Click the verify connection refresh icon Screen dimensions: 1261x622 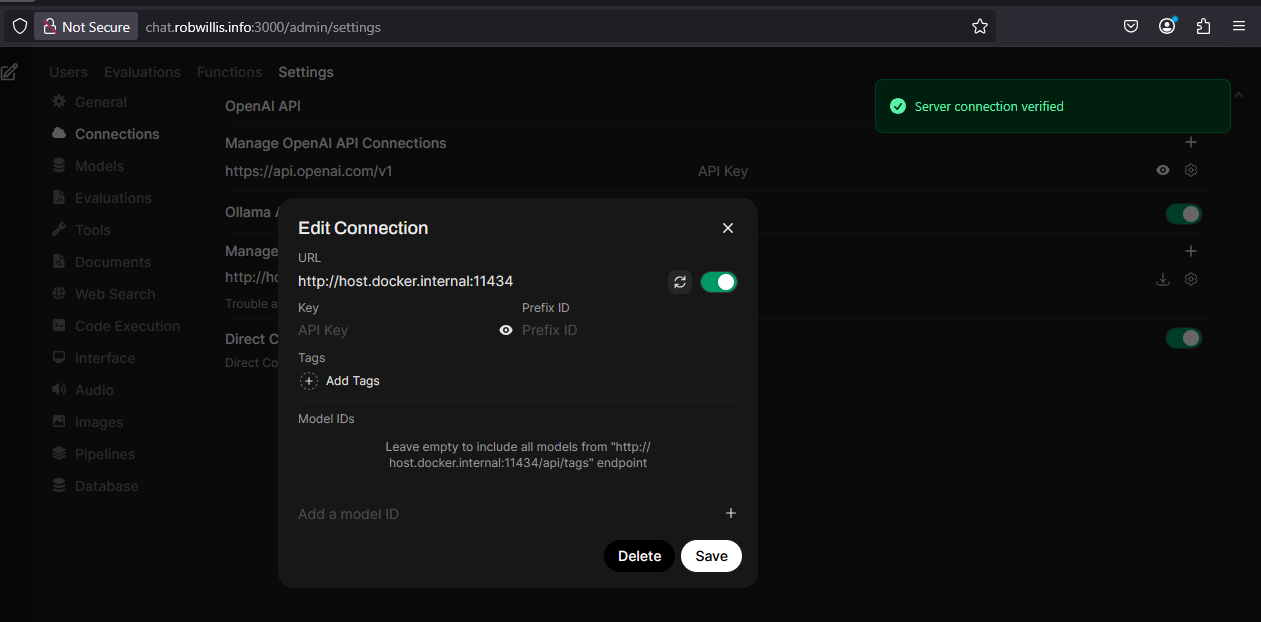(680, 282)
